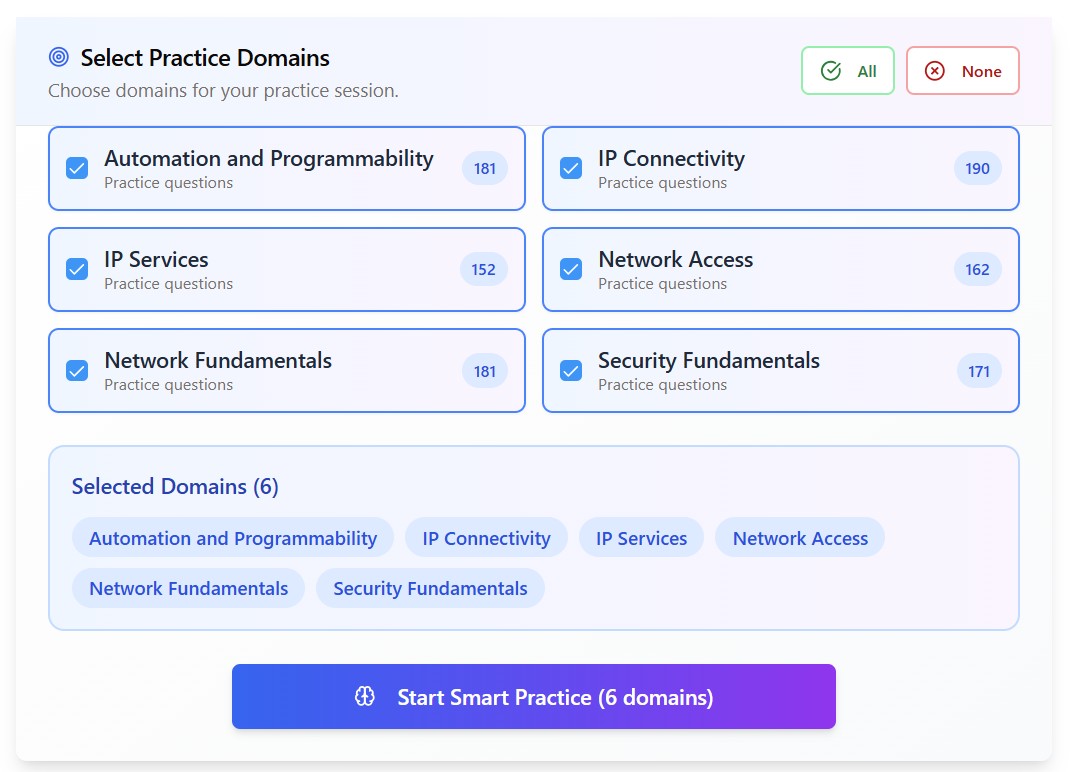The width and height of the screenshot is (1074, 772).
Task: Toggle the IP Services checkbox
Action: coord(77,269)
